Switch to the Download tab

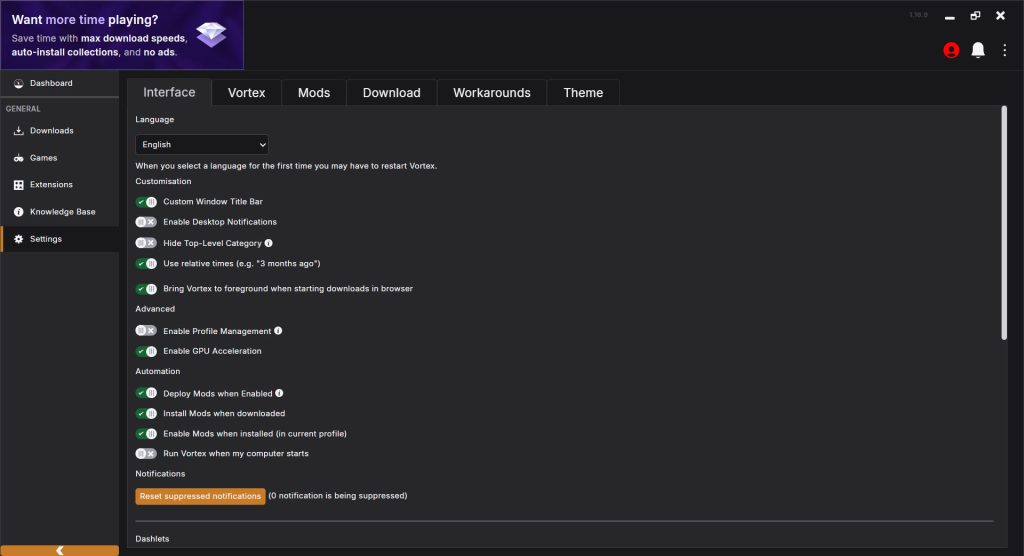[392, 93]
